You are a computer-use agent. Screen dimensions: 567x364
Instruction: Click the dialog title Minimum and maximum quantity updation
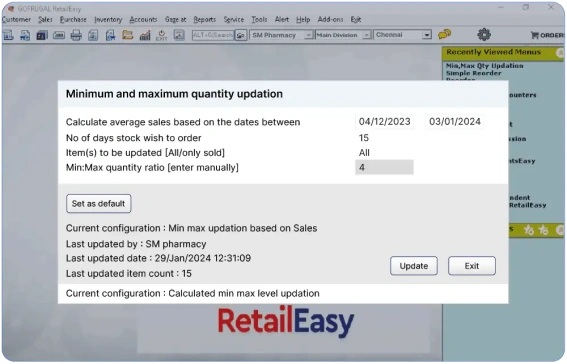point(174,94)
